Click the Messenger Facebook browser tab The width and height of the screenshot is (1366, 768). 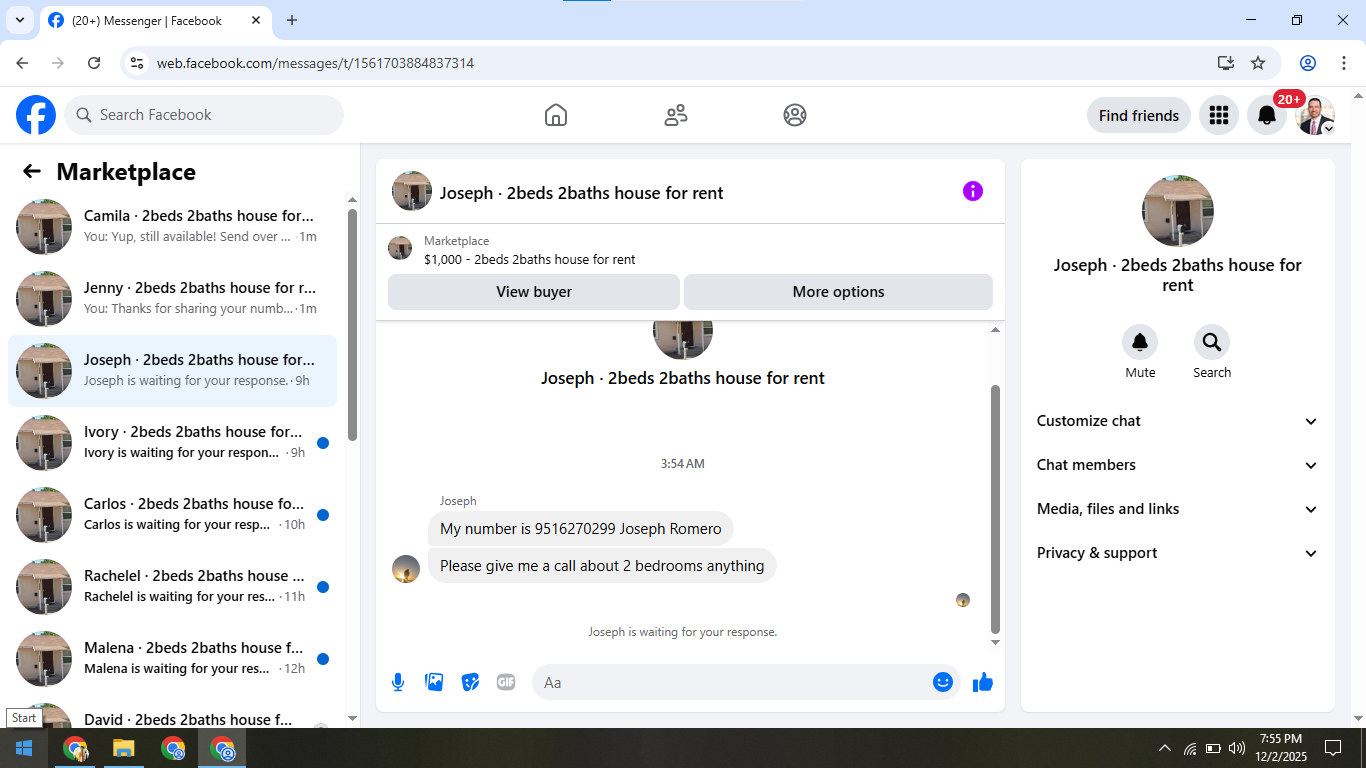153,20
